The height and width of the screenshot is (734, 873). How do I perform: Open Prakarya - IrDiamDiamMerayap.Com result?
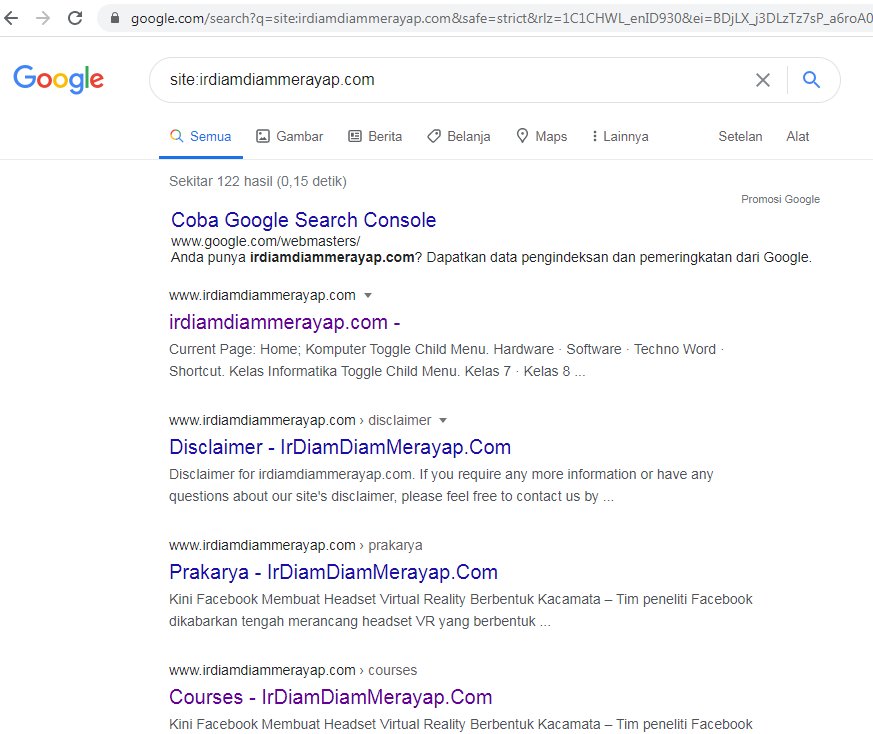pyautogui.click(x=333, y=572)
